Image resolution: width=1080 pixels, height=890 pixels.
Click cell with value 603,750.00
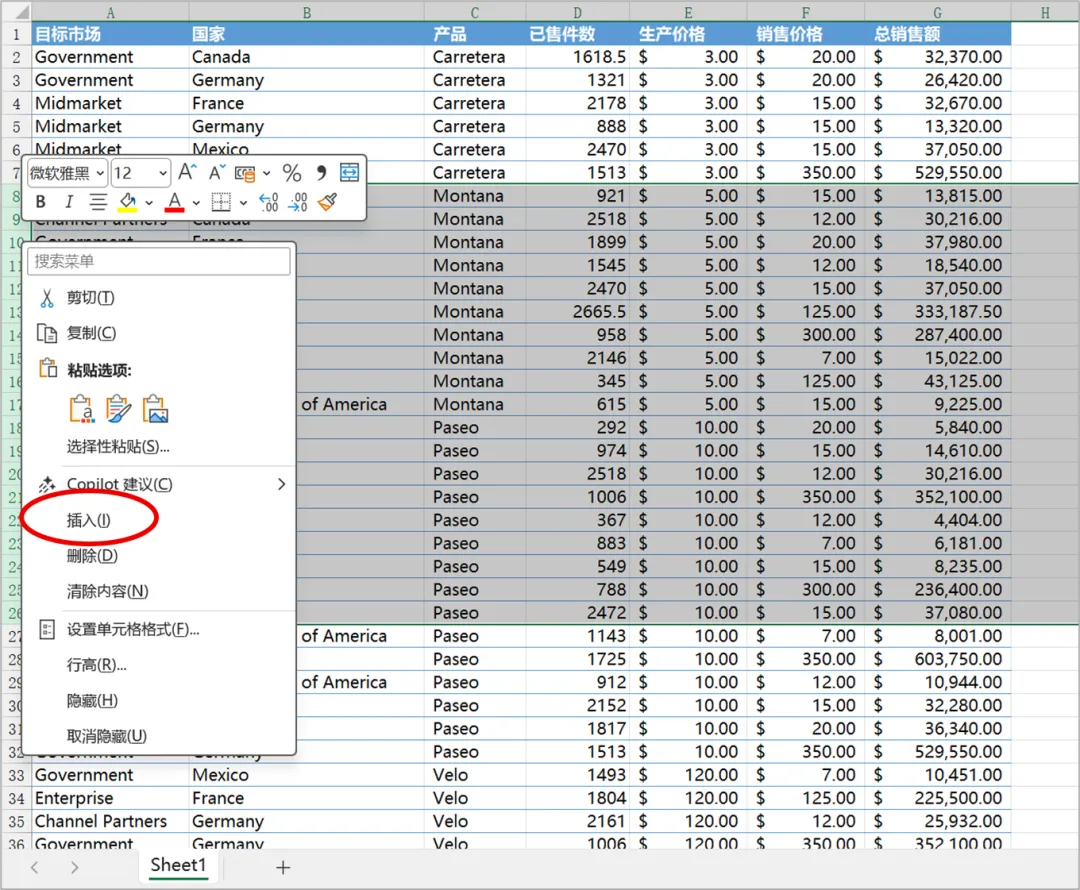[937, 659]
